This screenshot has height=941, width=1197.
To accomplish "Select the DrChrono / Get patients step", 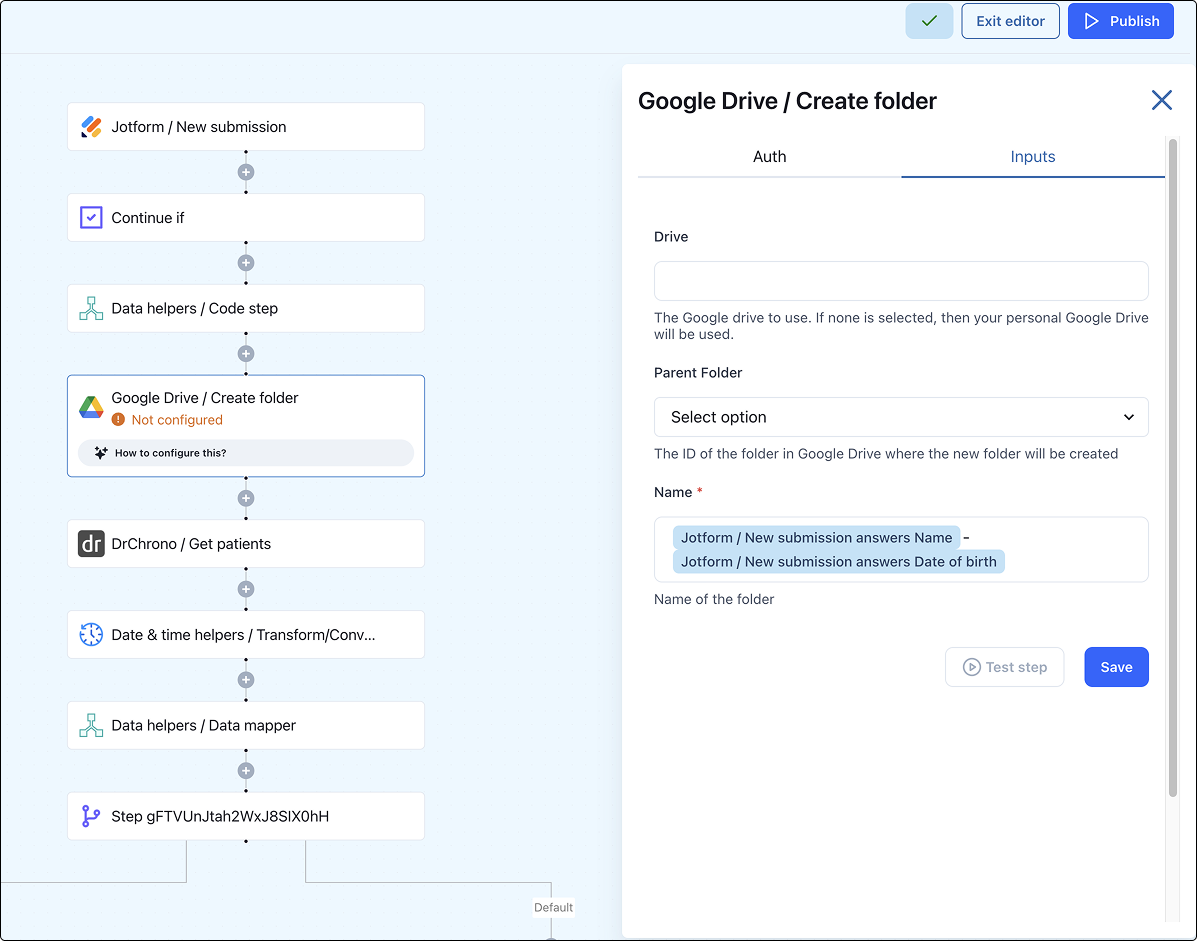I will 246,543.
